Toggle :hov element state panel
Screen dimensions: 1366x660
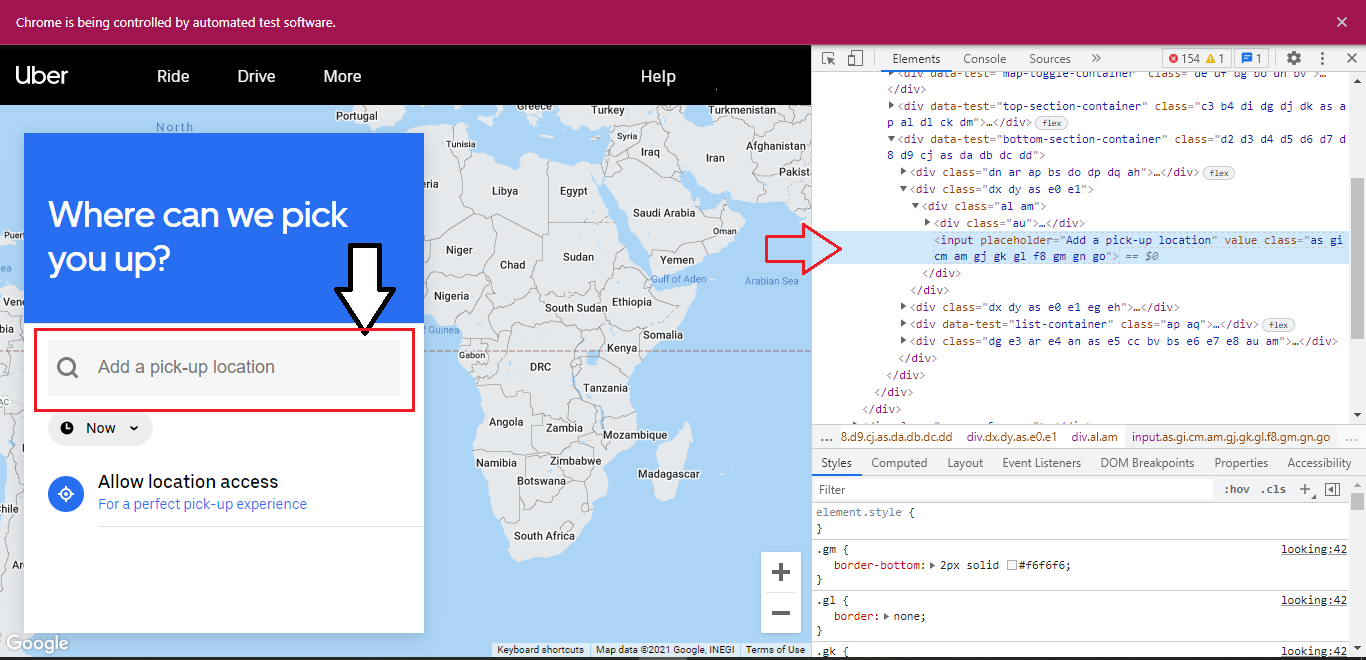(1237, 490)
